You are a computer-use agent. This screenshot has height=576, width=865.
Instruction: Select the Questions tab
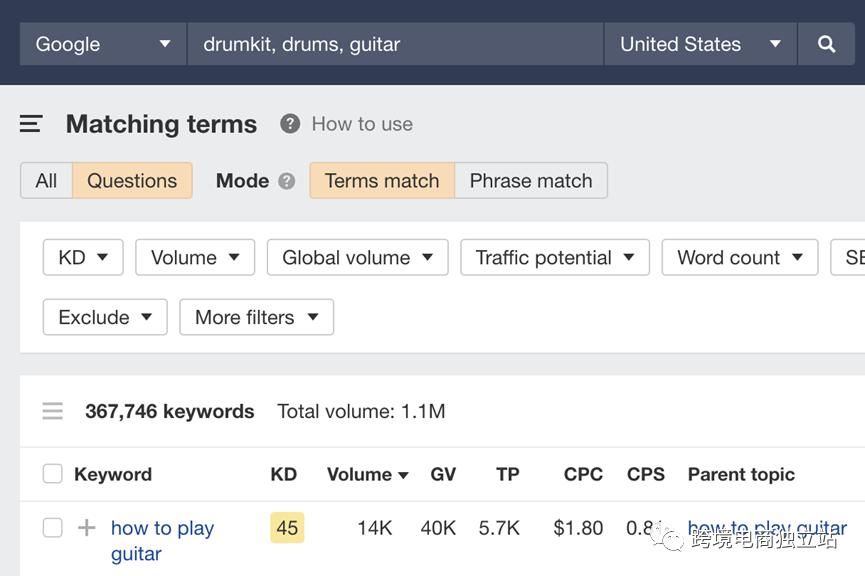132,181
